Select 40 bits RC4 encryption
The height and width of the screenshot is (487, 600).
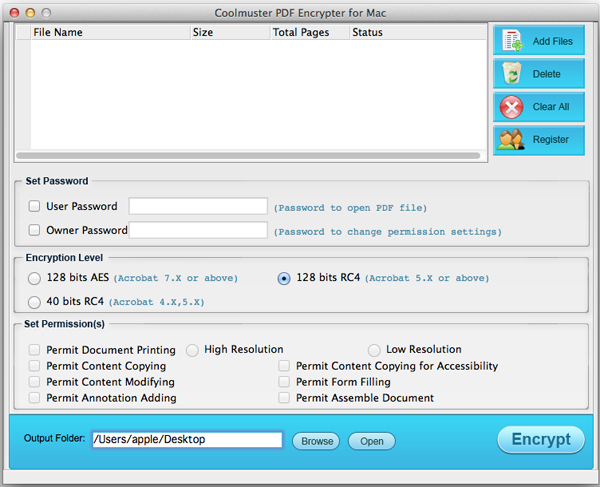pyautogui.click(x=34, y=302)
